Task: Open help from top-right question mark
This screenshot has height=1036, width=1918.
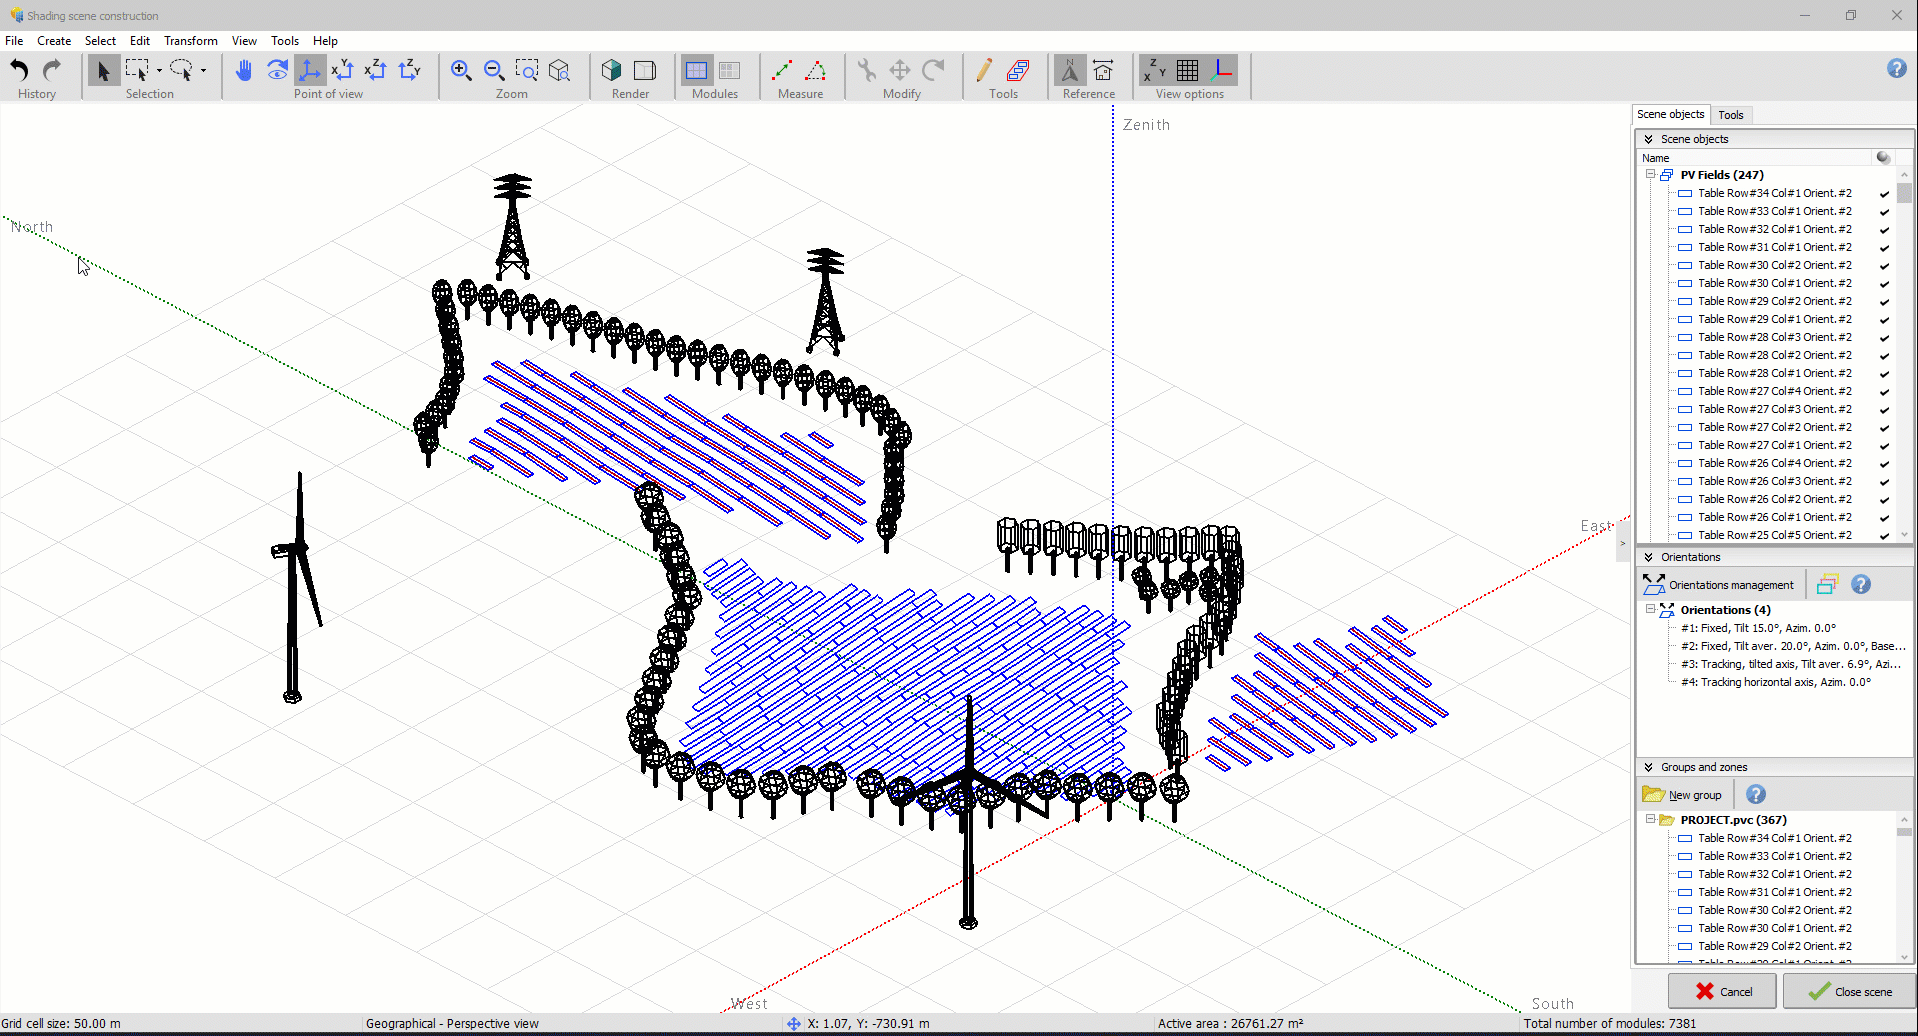Action: point(1897,68)
